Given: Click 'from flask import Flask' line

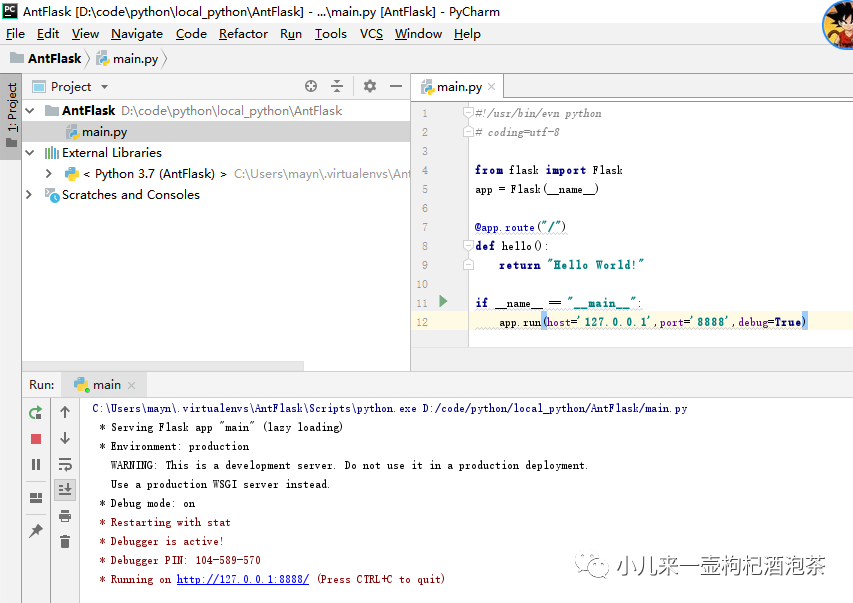Looking at the screenshot, I should (x=549, y=170).
